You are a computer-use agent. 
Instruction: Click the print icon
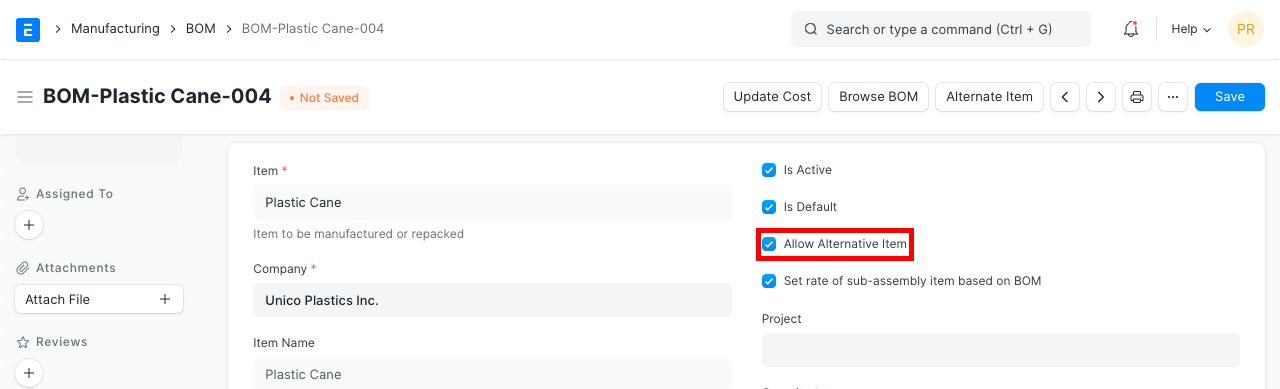(1137, 97)
